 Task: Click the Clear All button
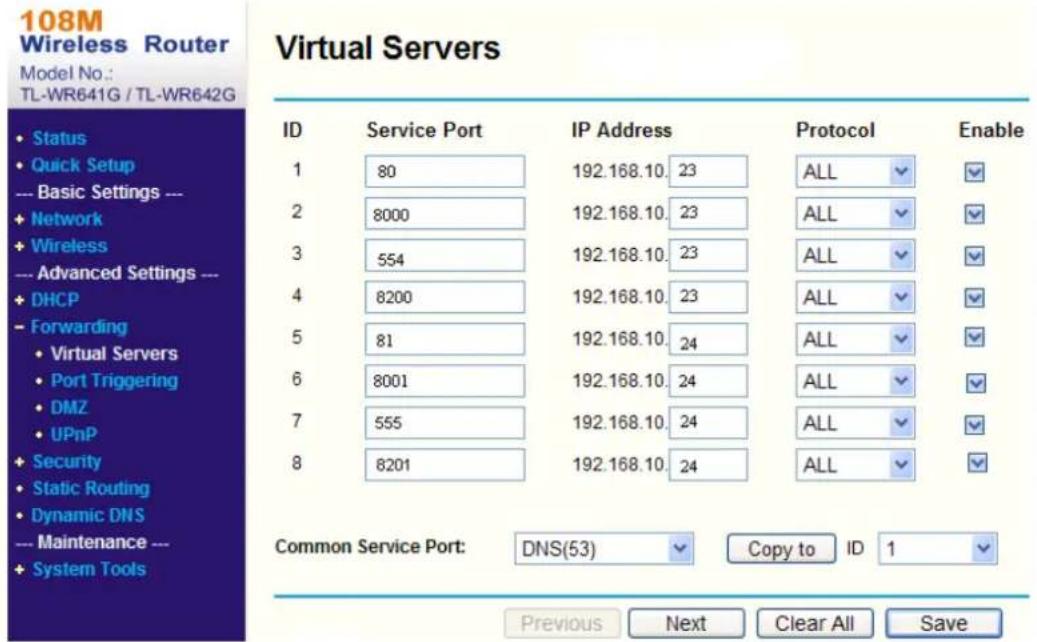click(814, 623)
